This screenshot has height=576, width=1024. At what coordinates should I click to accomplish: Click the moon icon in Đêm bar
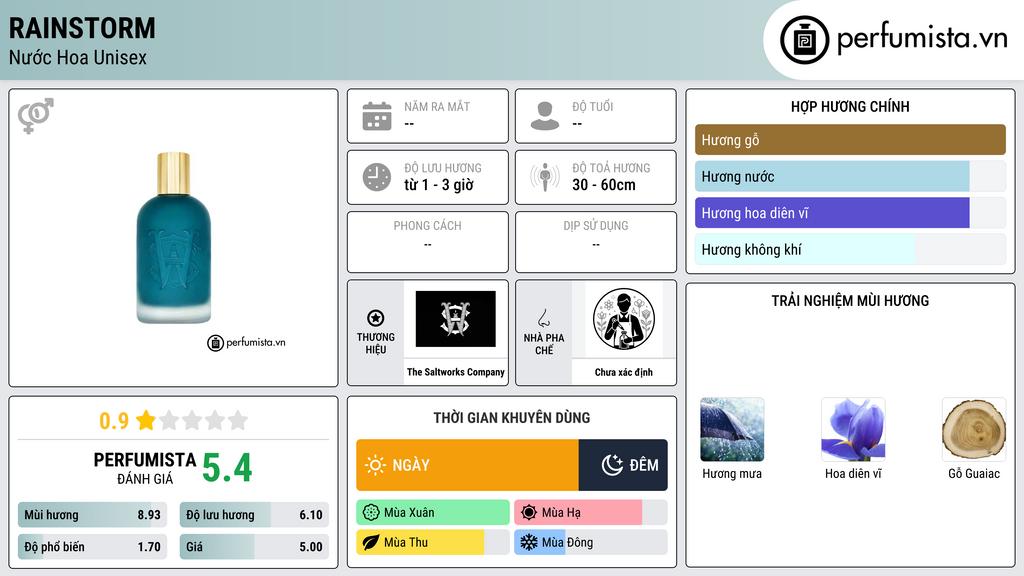point(613,465)
